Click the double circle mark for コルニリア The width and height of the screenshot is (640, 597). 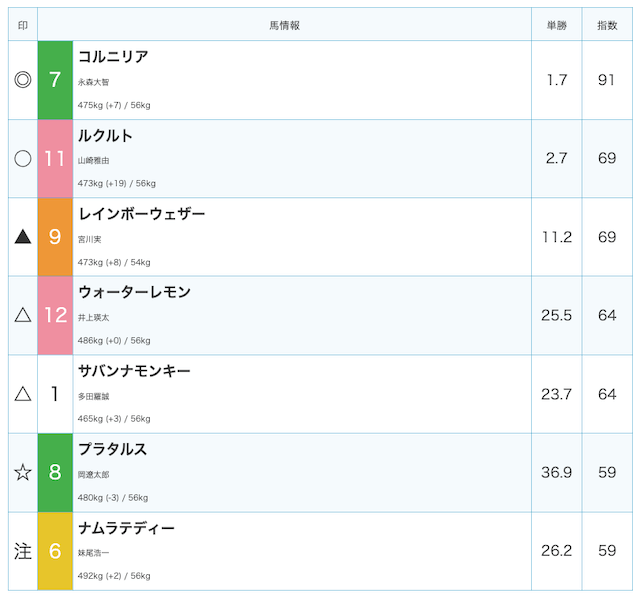pyautogui.click(x=23, y=80)
